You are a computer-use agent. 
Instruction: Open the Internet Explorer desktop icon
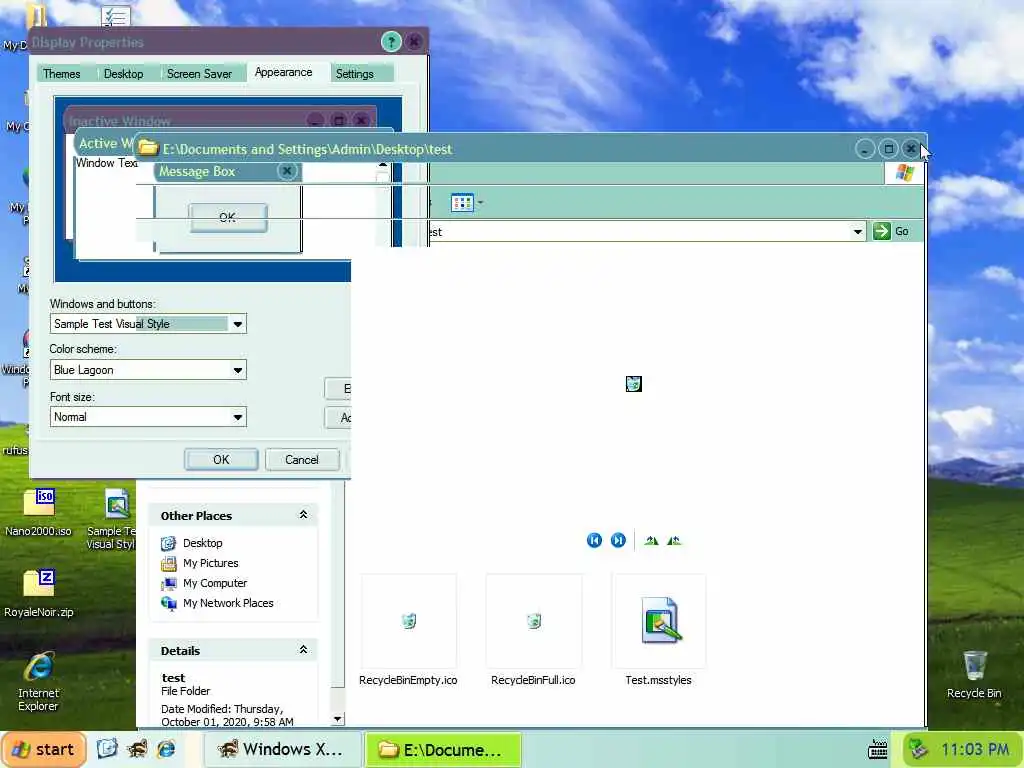tap(38, 681)
